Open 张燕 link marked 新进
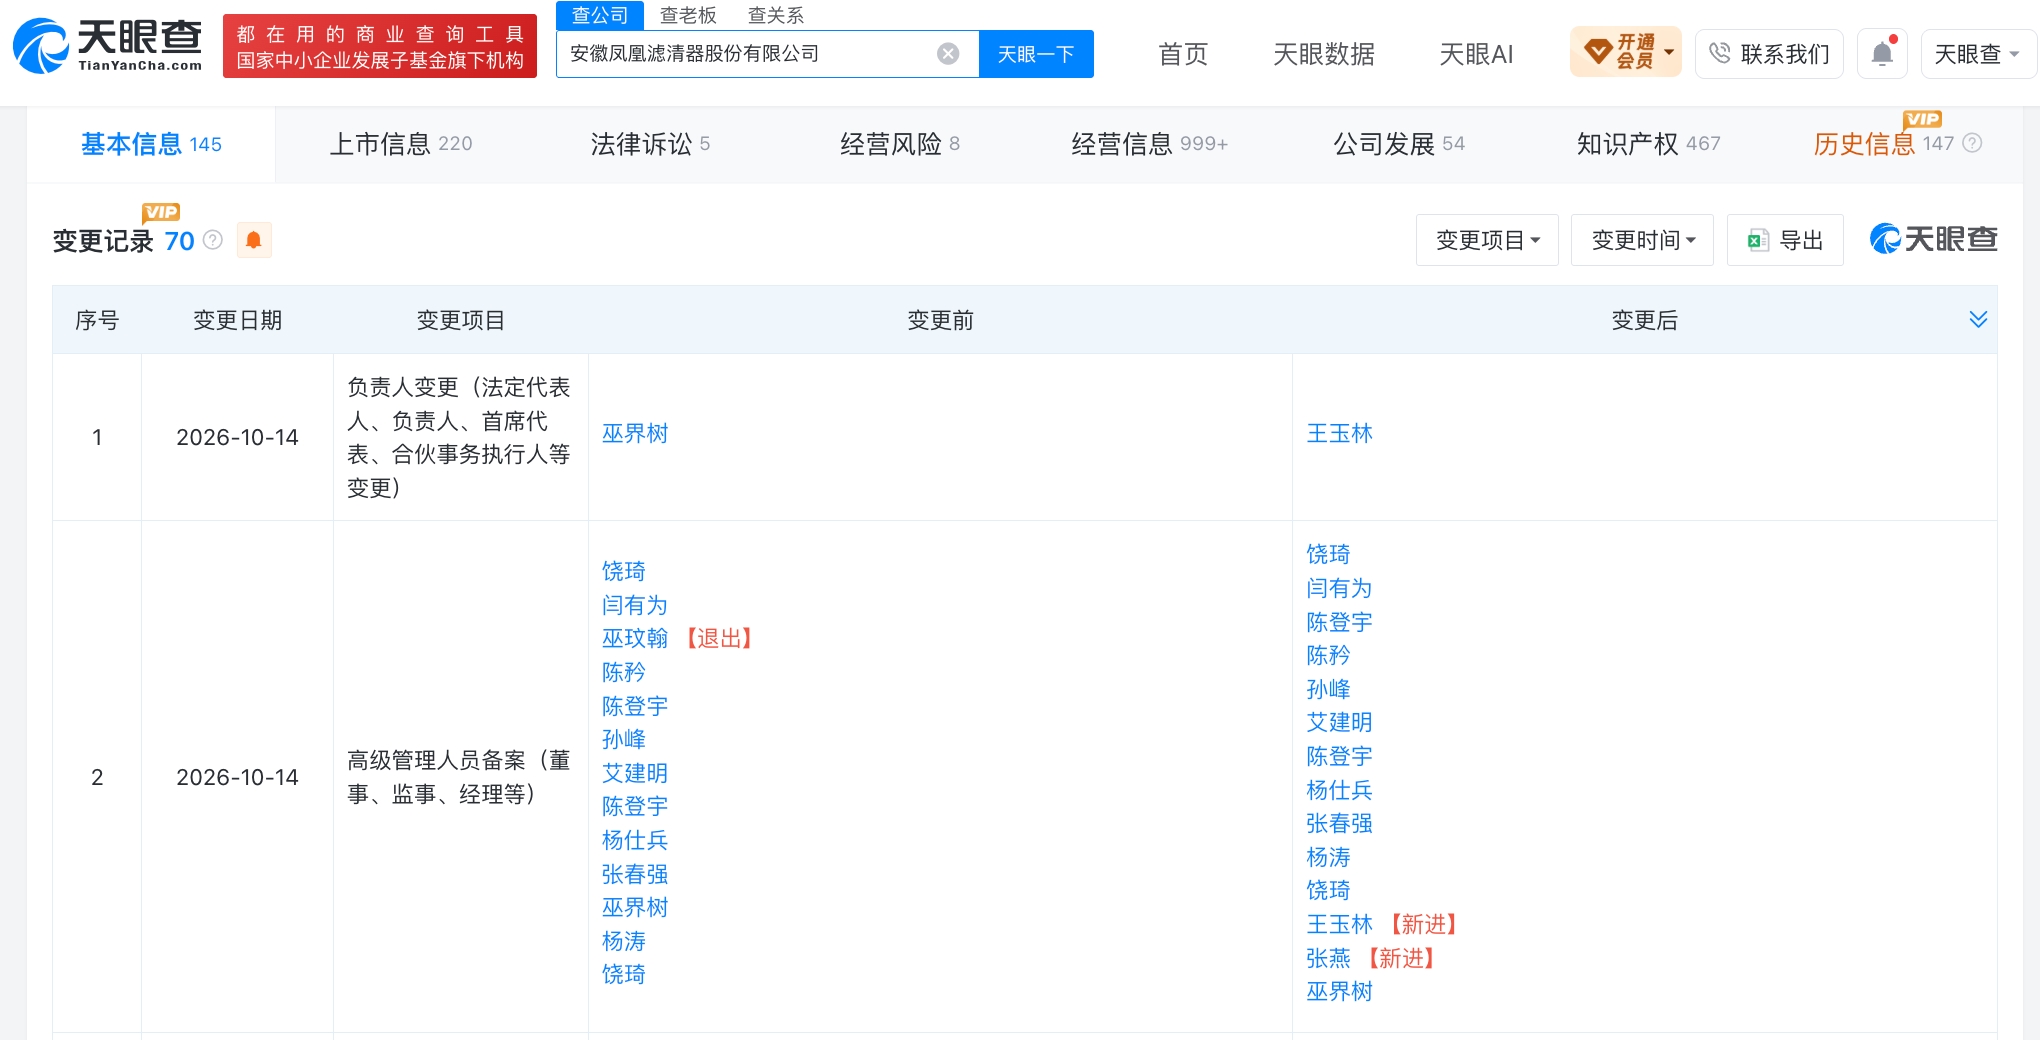Viewport: 2040px width, 1040px height. point(1328,958)
